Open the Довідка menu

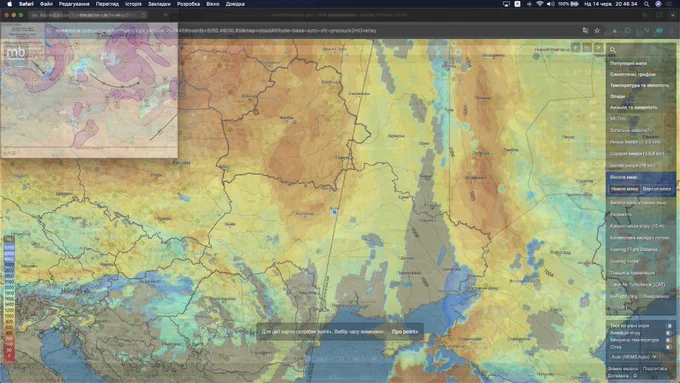pos(235,4)
